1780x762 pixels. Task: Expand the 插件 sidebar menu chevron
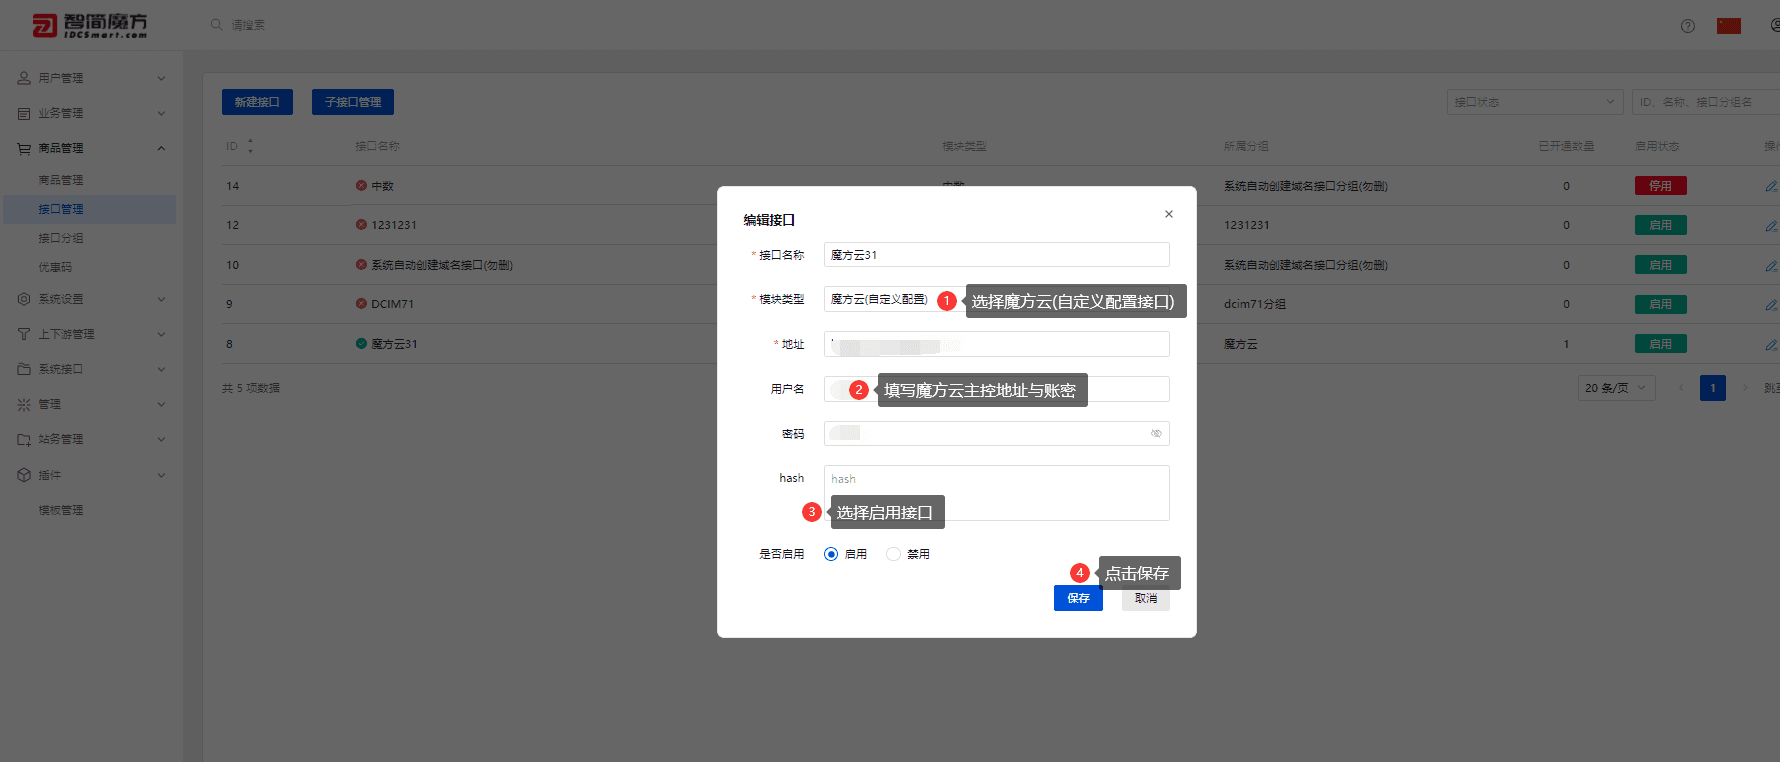pyautogui.click(x=161, y=475)
